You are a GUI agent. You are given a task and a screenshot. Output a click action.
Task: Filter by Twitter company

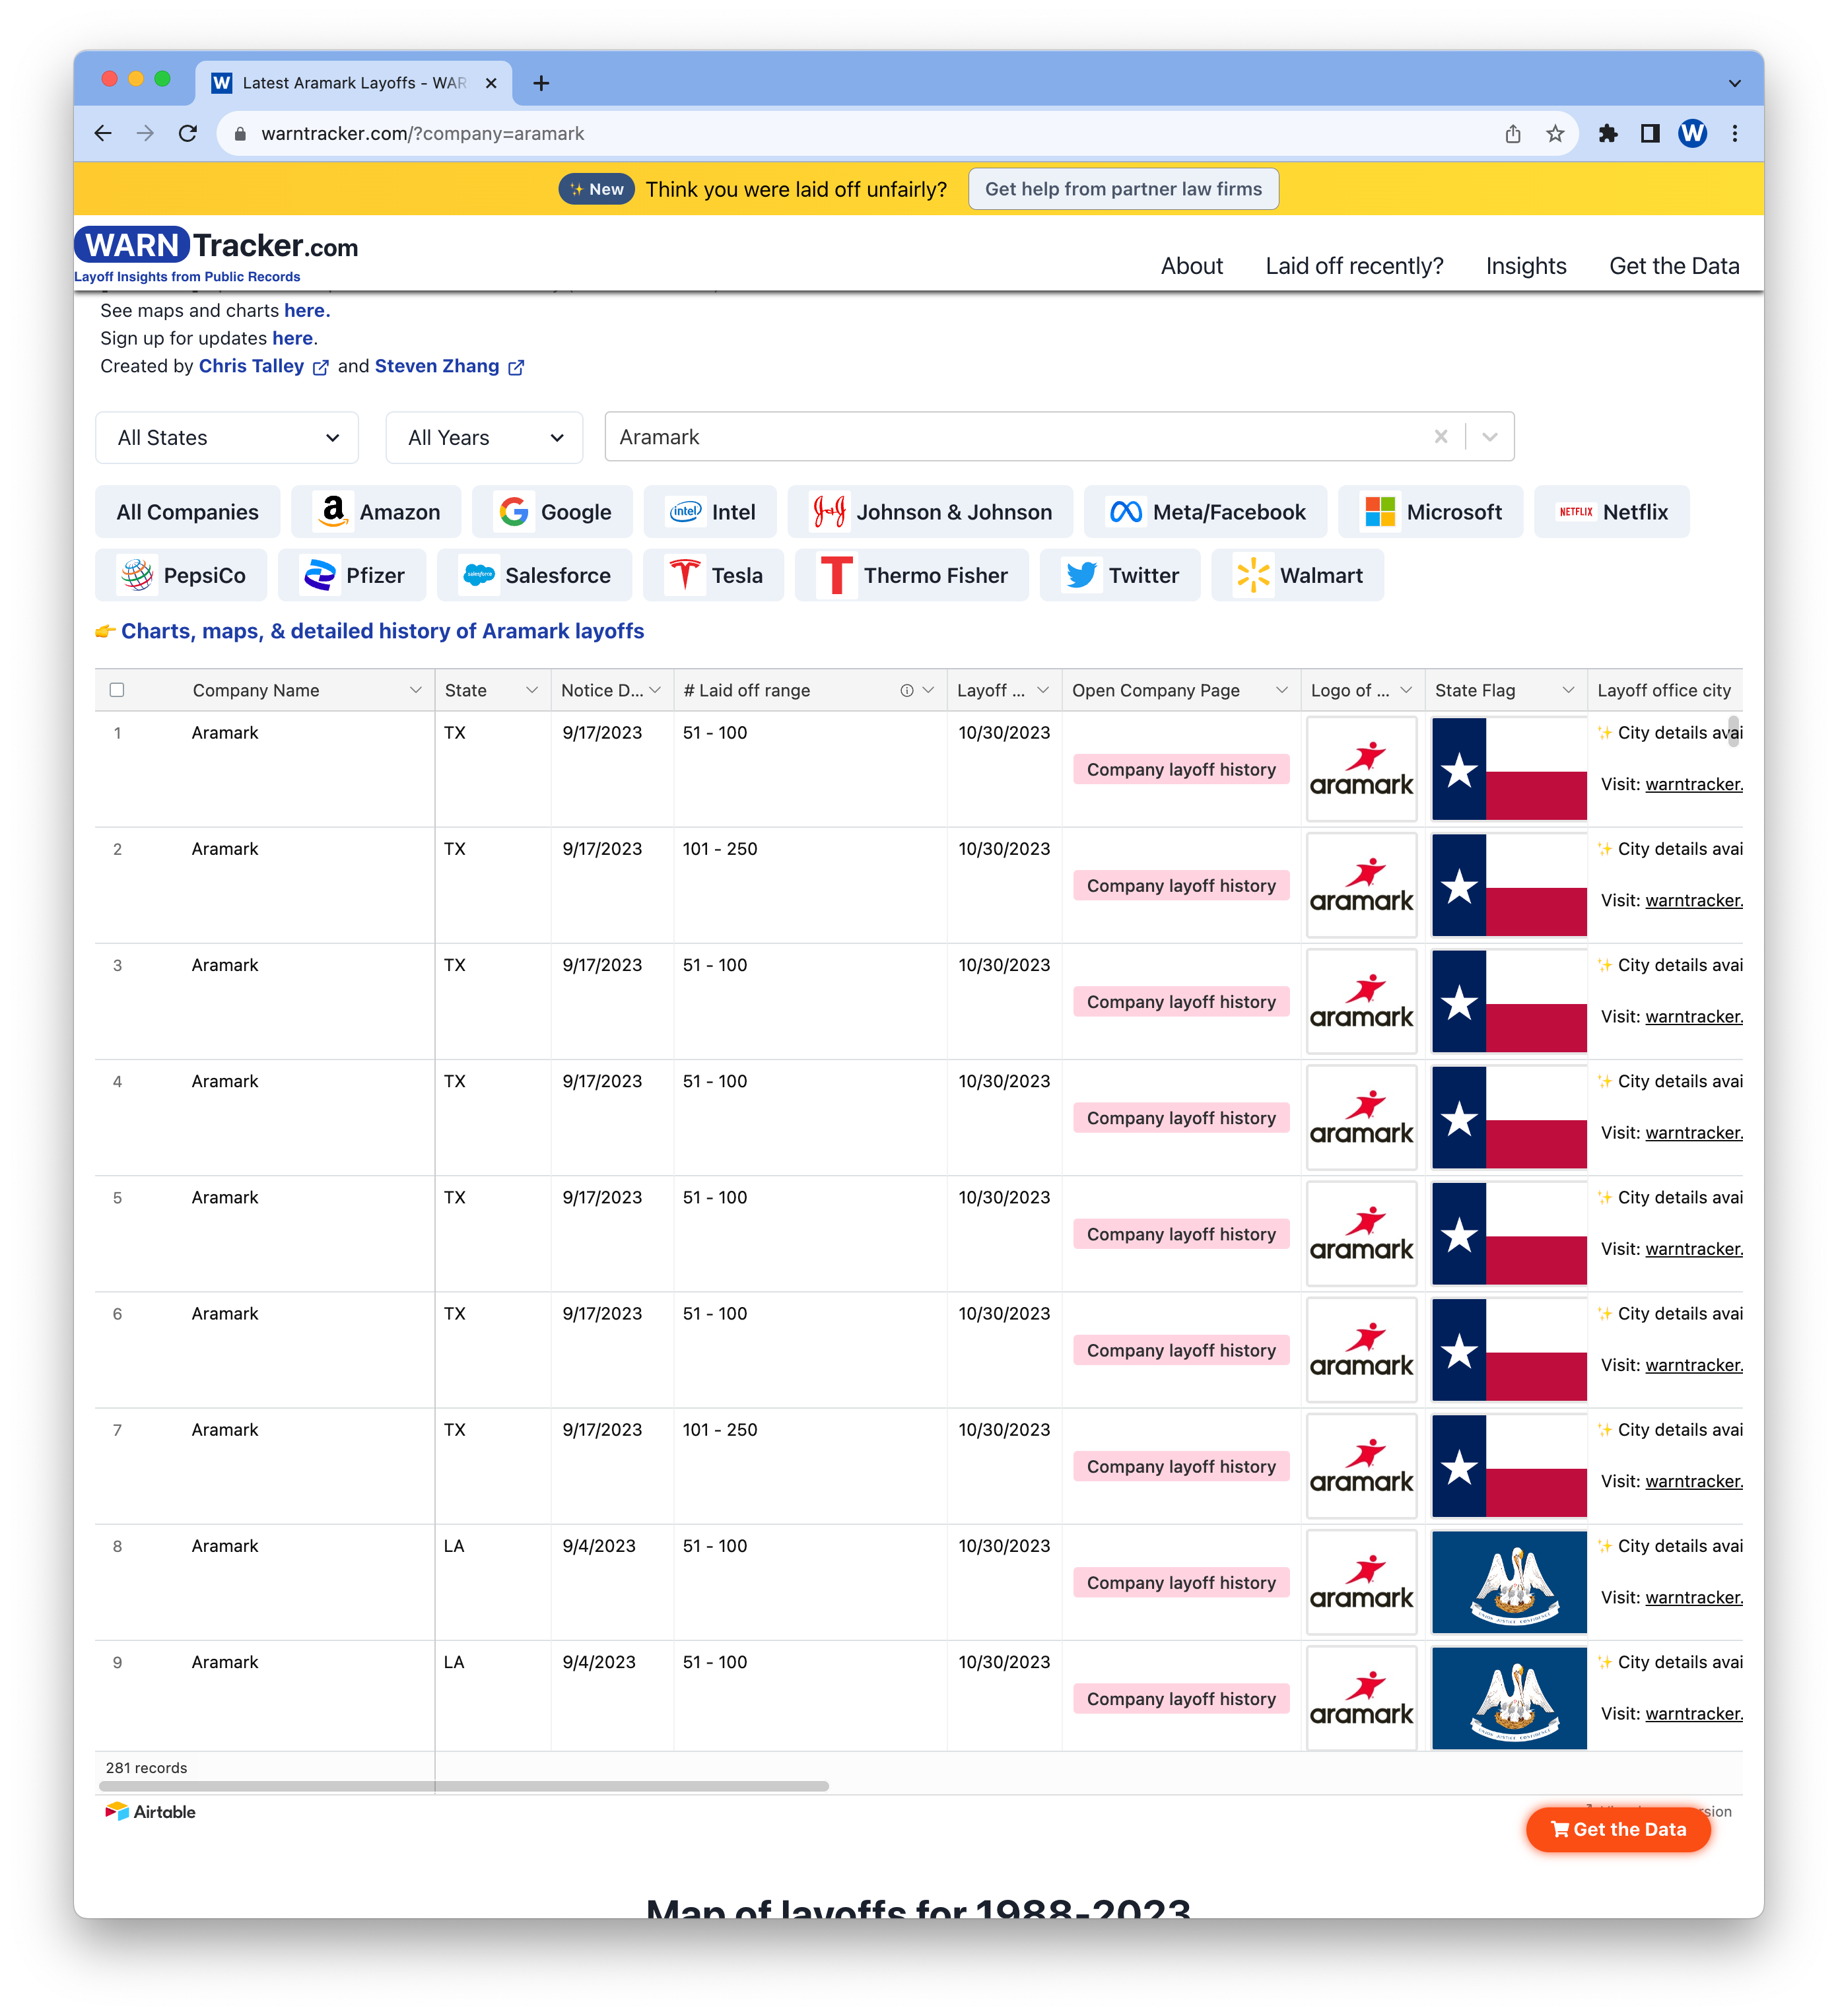pyautogui.click(x=1119, y=575)
